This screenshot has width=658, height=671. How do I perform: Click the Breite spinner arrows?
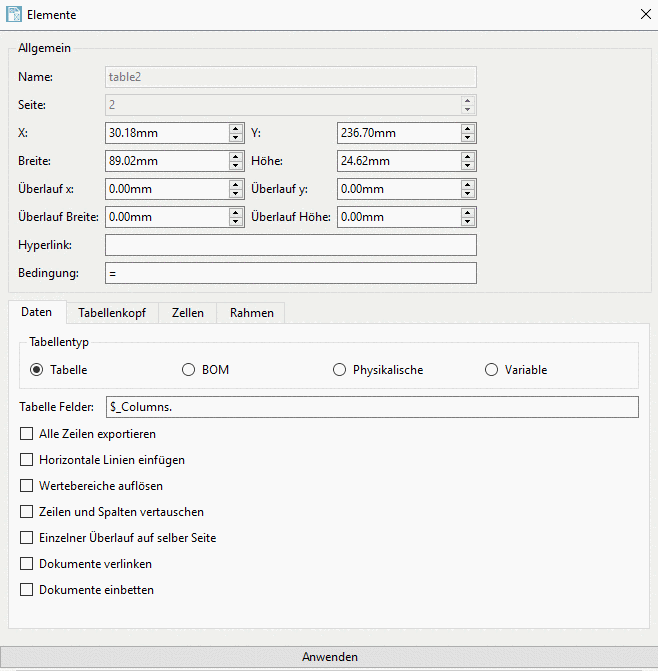click(236, 161)
